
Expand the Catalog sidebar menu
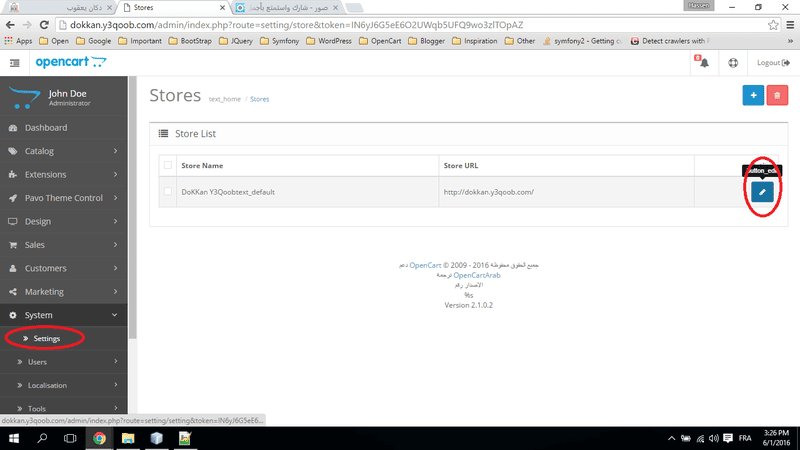(x=64, y=151)
